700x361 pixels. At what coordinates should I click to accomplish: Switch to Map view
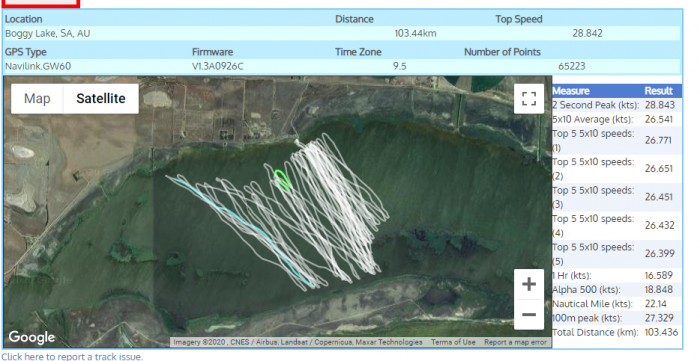pos(37,99)
